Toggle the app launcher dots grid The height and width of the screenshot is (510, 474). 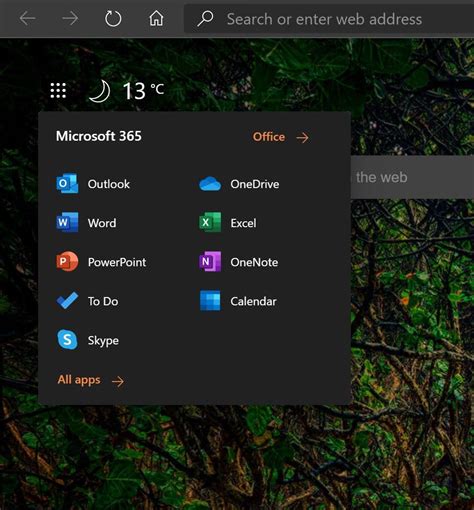pos(58,90)
